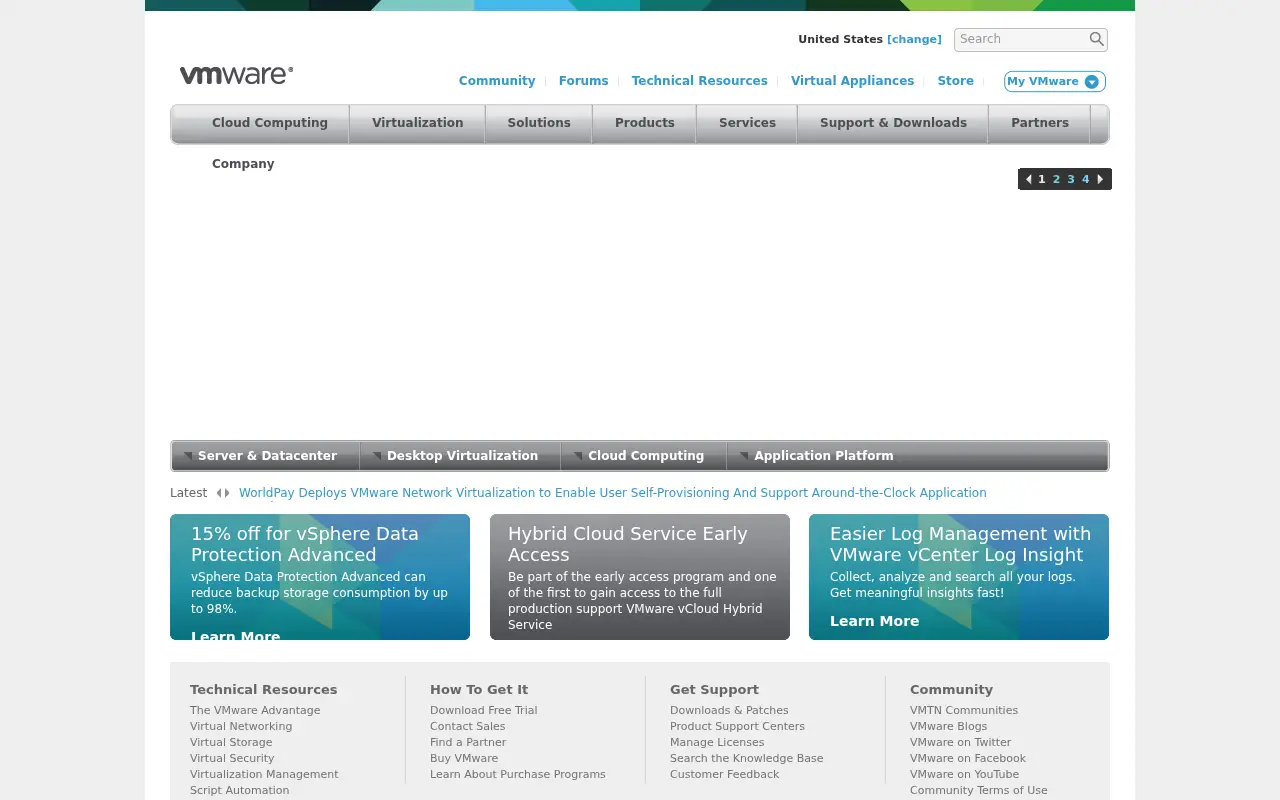Open the Hybrid Cloud Service Early Access promo
This screenshot has height=800, width=1280.
(640, 577)
